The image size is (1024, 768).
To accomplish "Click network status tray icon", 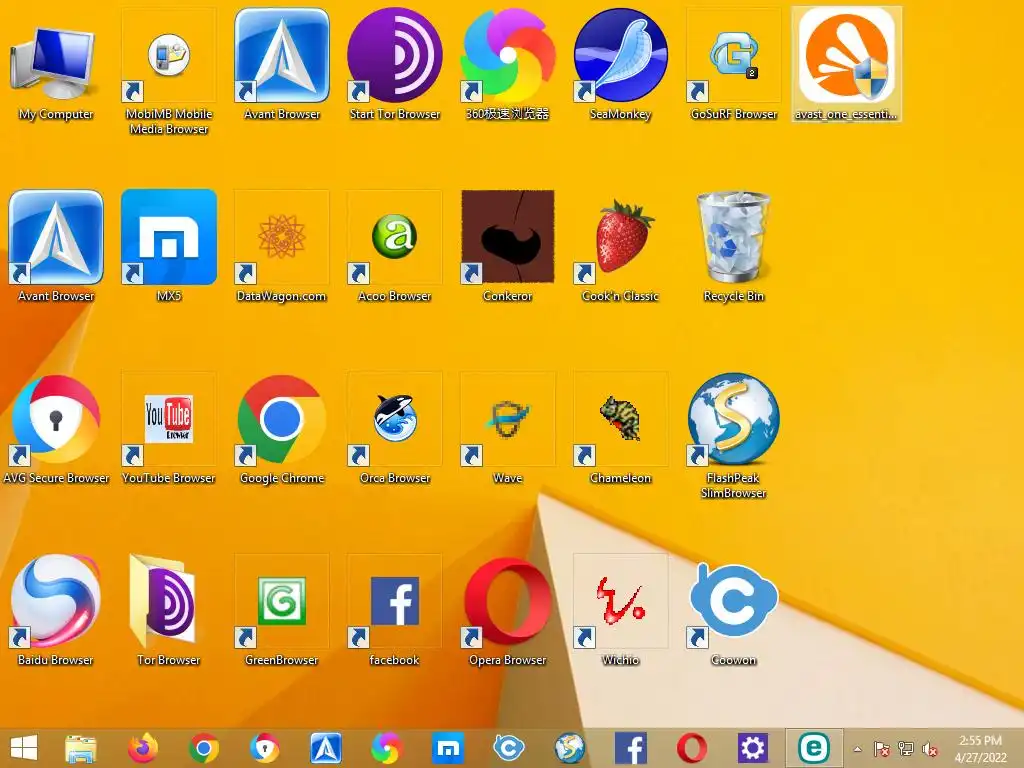I will (x=906, y=750).
